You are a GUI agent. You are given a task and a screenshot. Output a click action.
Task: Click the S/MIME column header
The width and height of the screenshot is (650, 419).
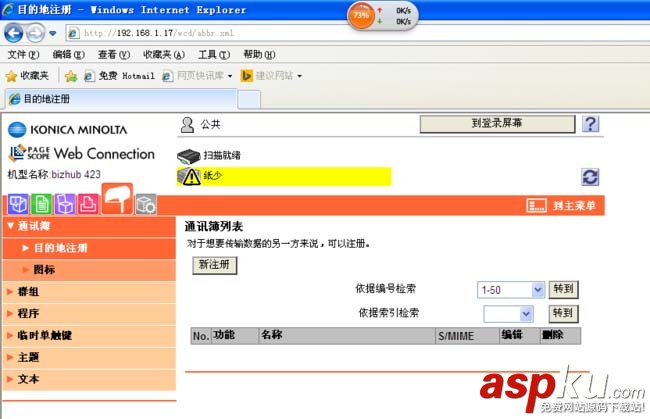[468, 336]
